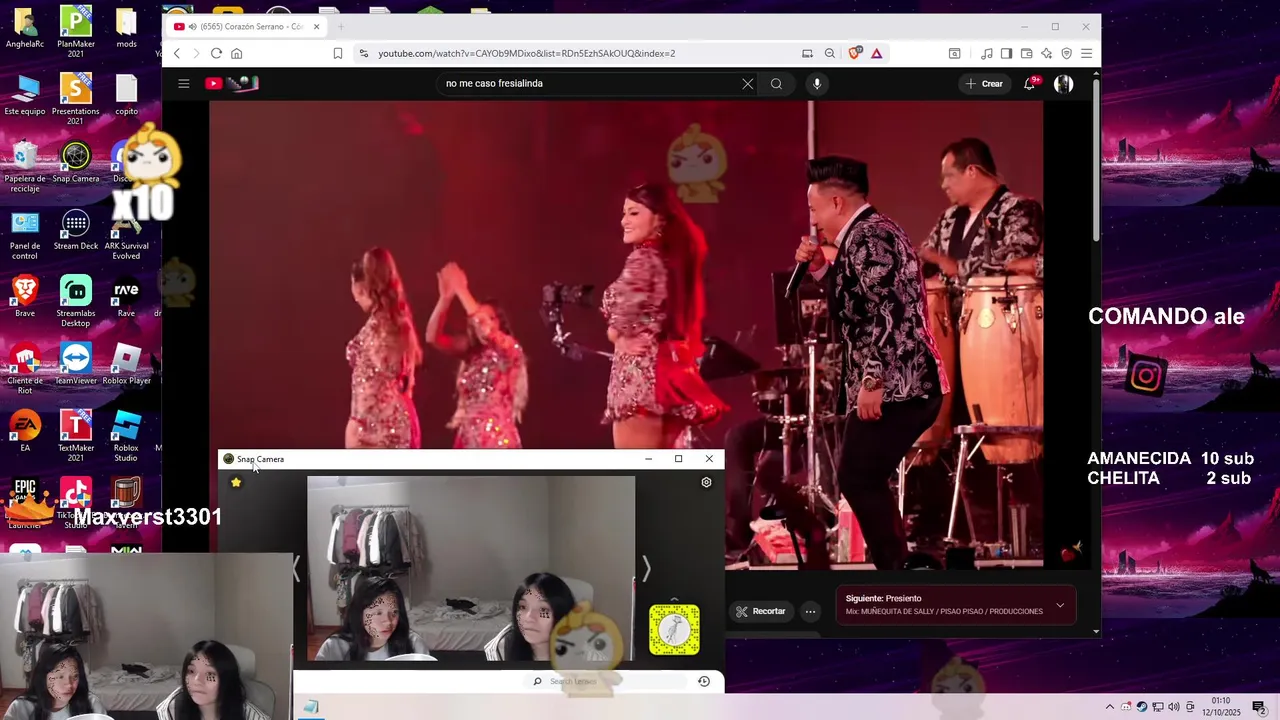1280x720 pixels.
Task: Launch EA app desktop shortcut
Action: 25,431
